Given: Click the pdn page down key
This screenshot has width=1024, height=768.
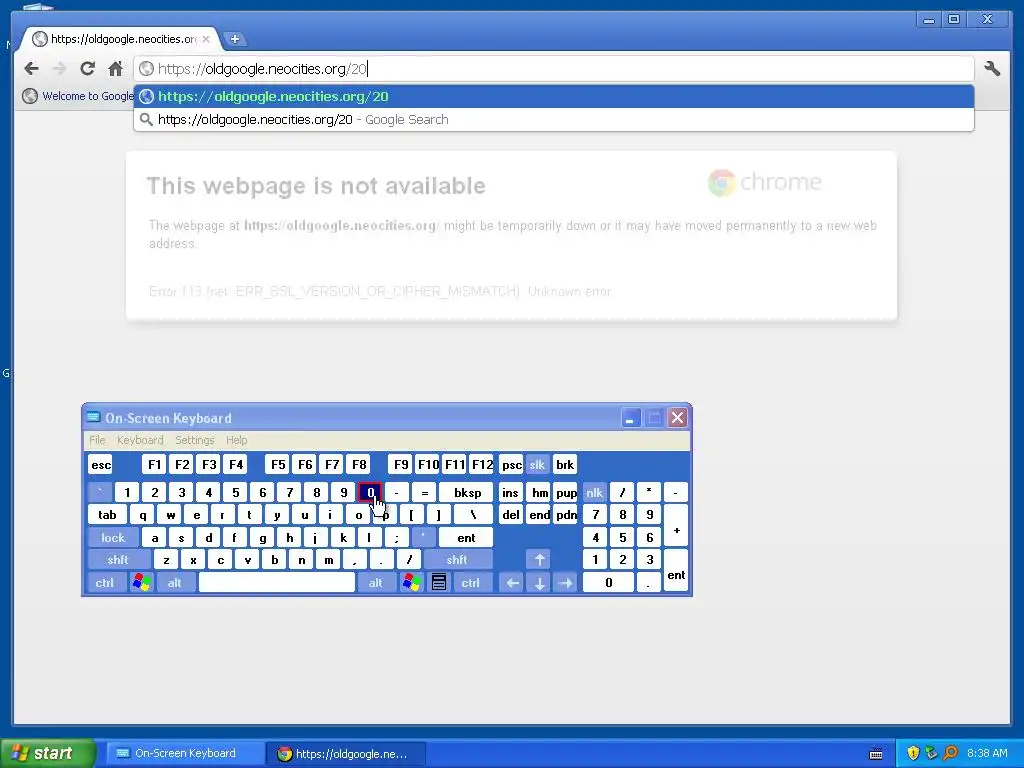Looking at the screenshot, I should pos(566,515).
